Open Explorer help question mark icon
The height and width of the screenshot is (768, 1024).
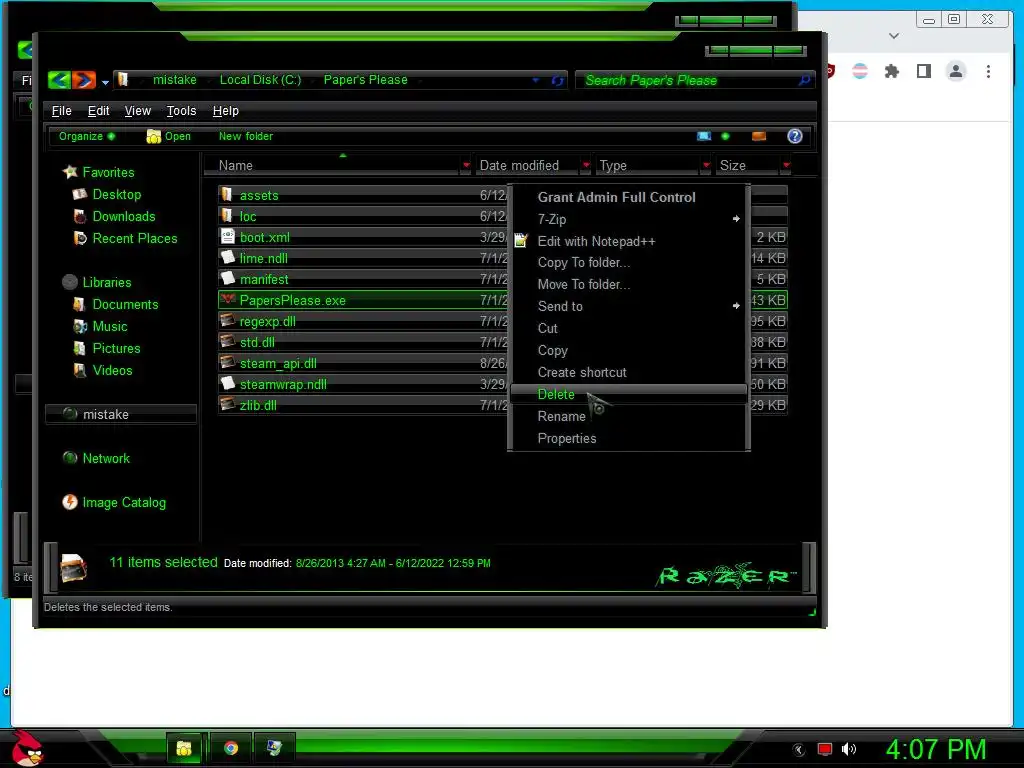[x=795, y=136]
